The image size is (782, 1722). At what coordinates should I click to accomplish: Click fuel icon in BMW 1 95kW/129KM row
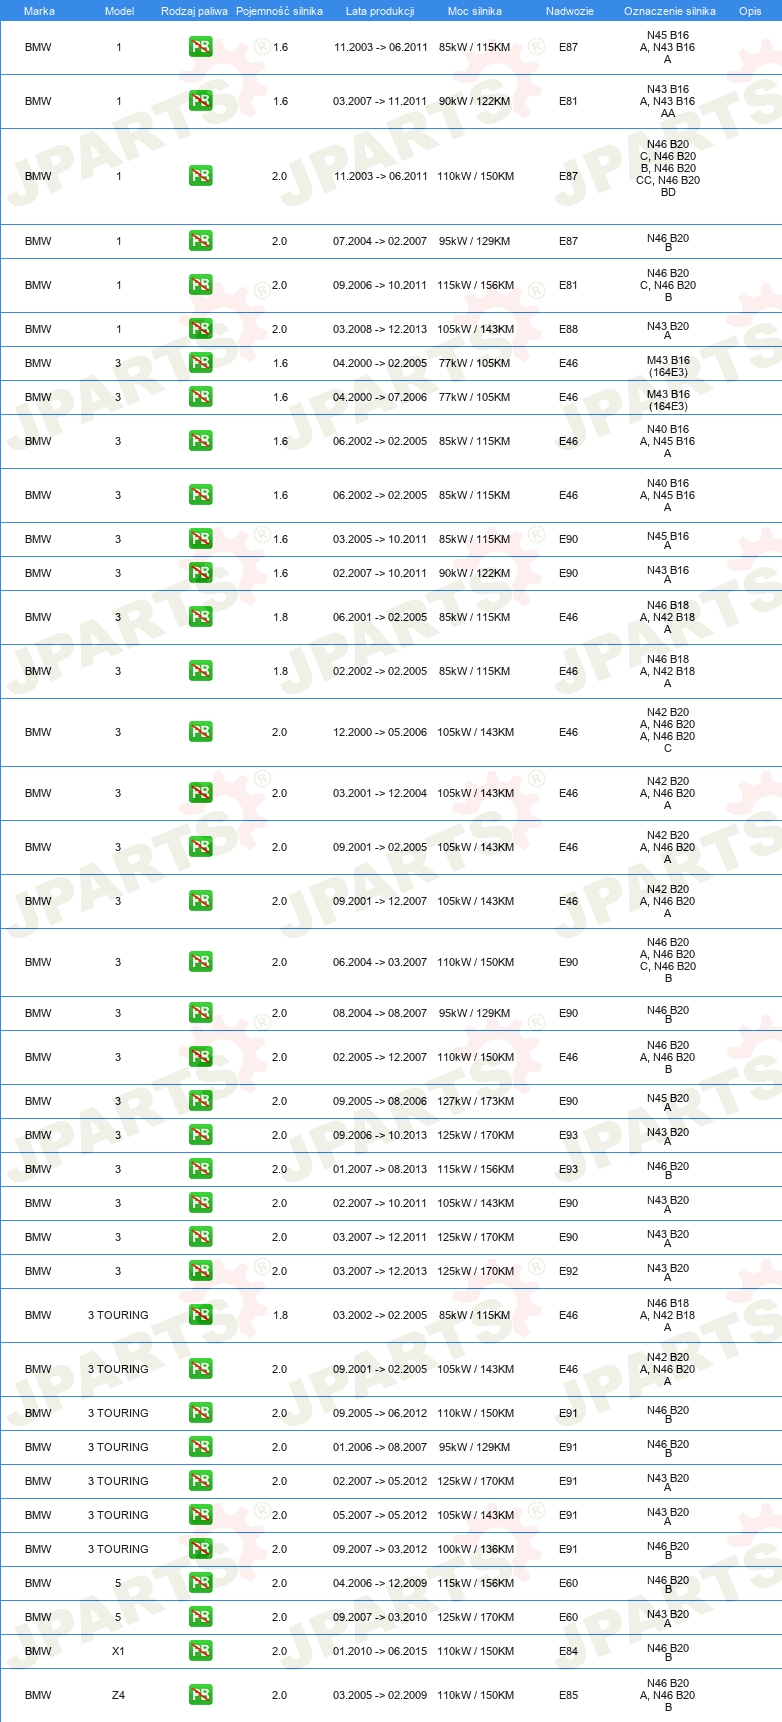200,241
